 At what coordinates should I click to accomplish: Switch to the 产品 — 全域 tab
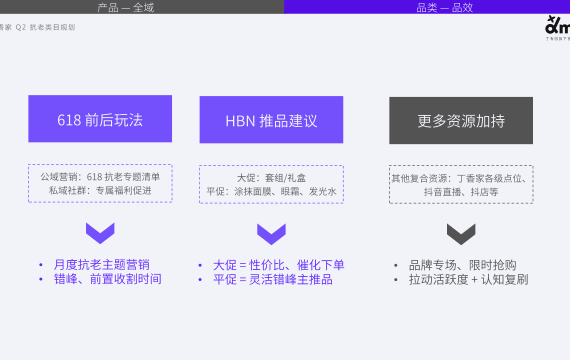[x=142, y=7]
